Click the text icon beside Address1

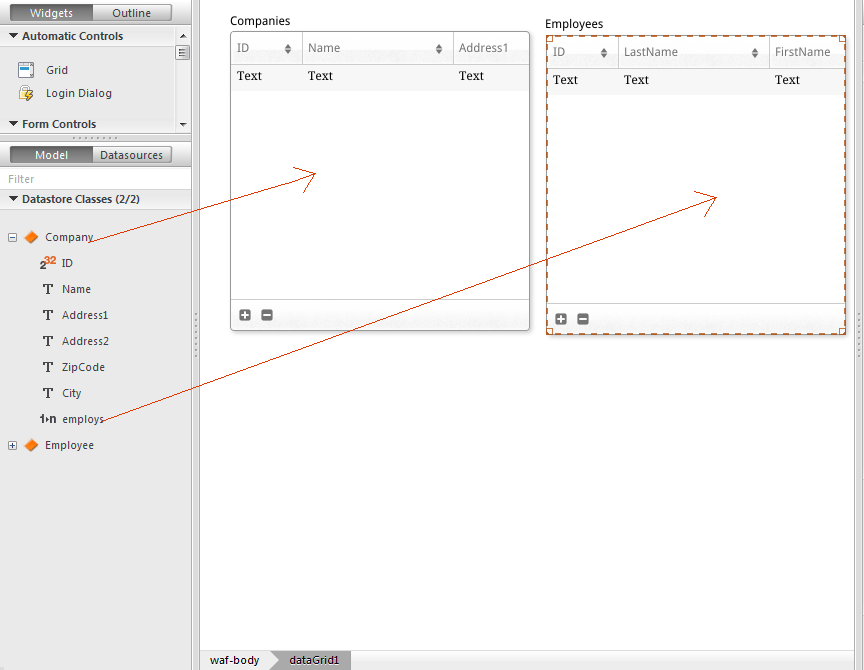coord(48,315)
